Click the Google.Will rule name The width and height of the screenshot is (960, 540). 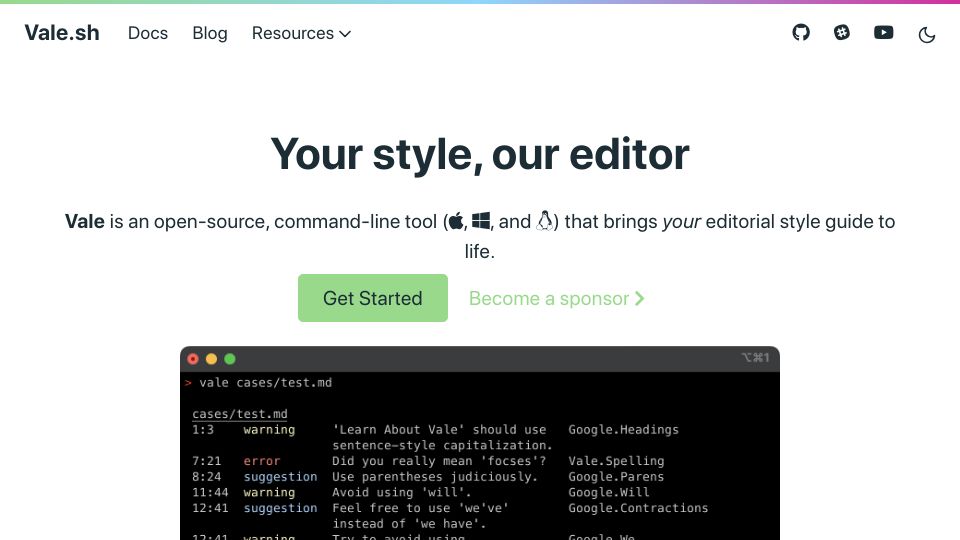click(609, 492)
